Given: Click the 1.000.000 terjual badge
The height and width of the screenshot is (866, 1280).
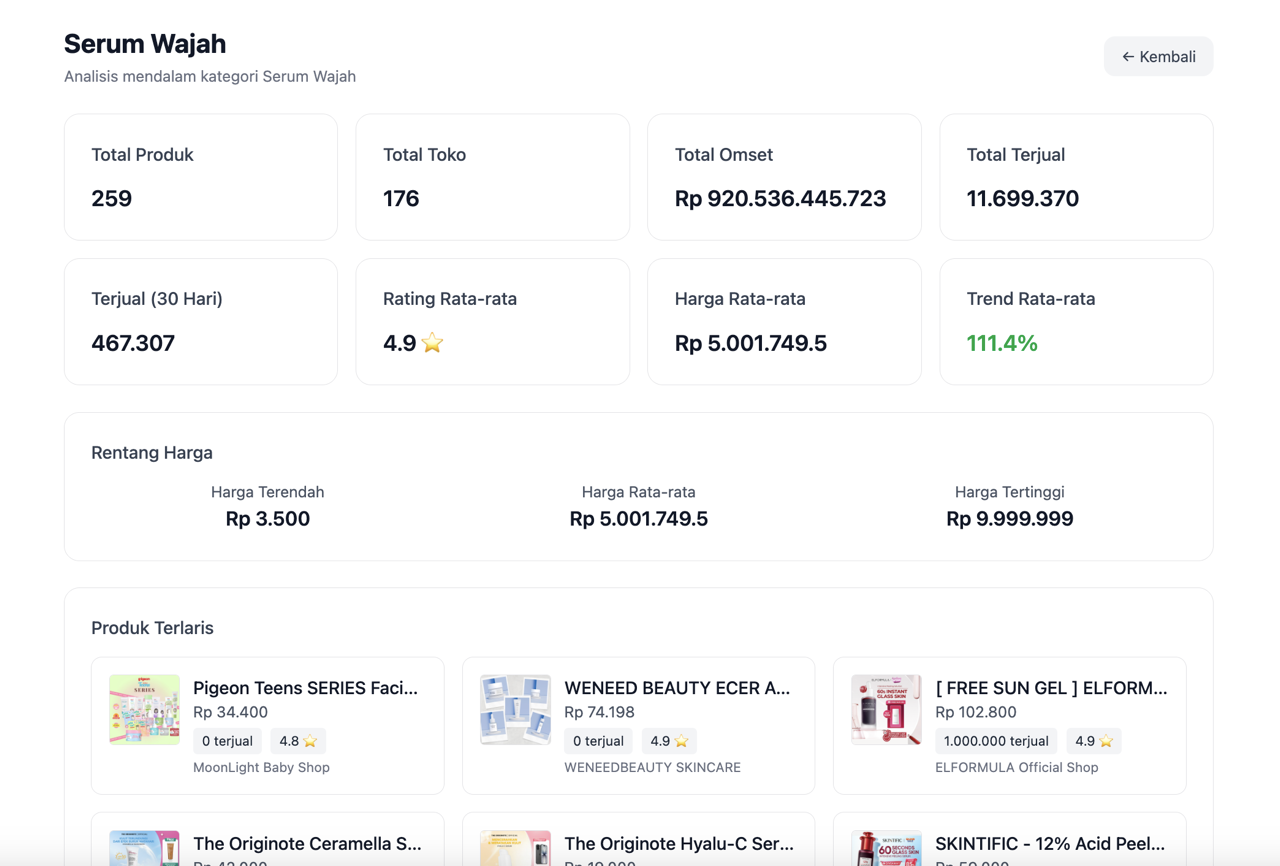Looking at the screenshot, I should pos(996,741).
